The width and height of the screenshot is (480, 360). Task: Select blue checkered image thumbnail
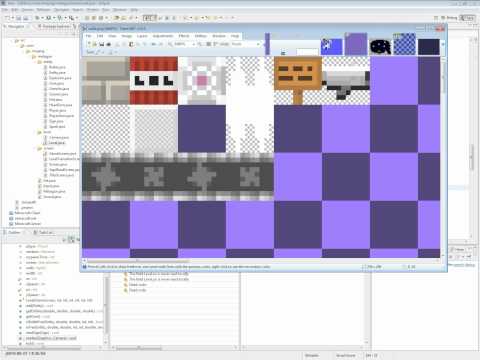404,44
